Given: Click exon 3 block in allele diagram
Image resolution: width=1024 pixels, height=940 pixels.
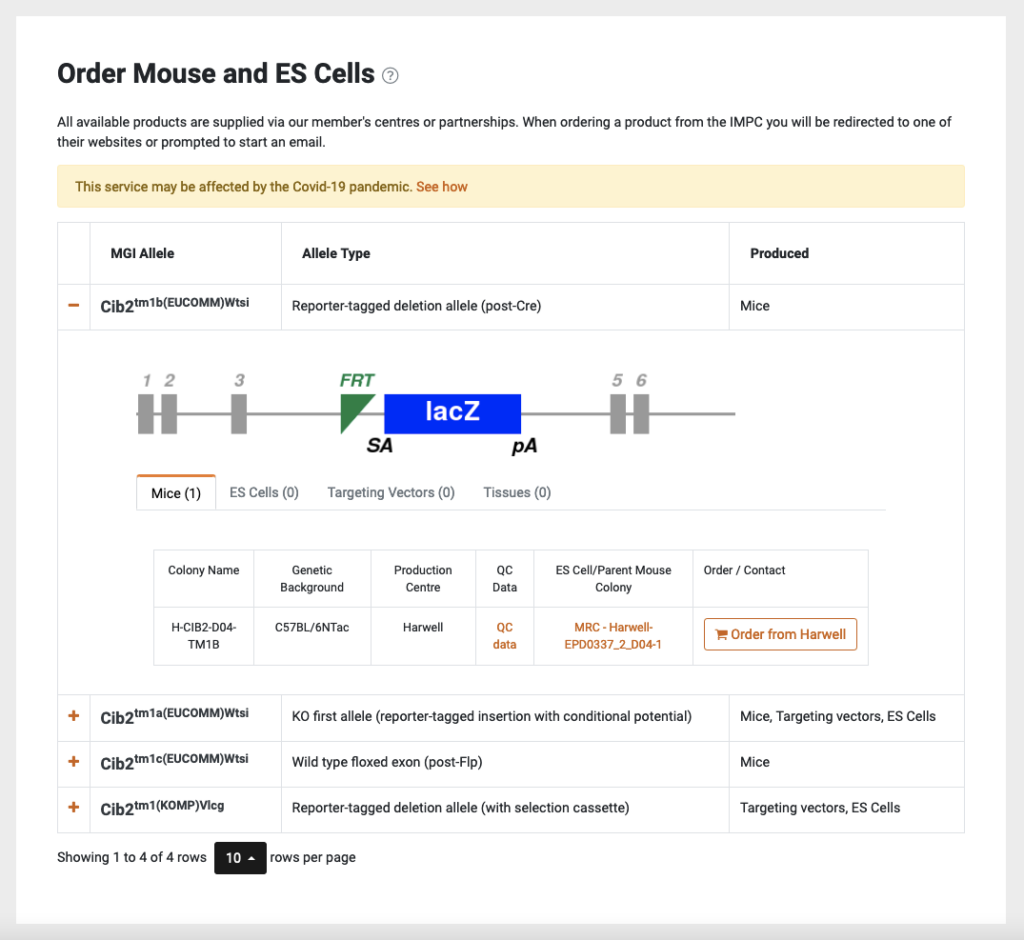Looking at the screenshot, I should click(239, 413).
